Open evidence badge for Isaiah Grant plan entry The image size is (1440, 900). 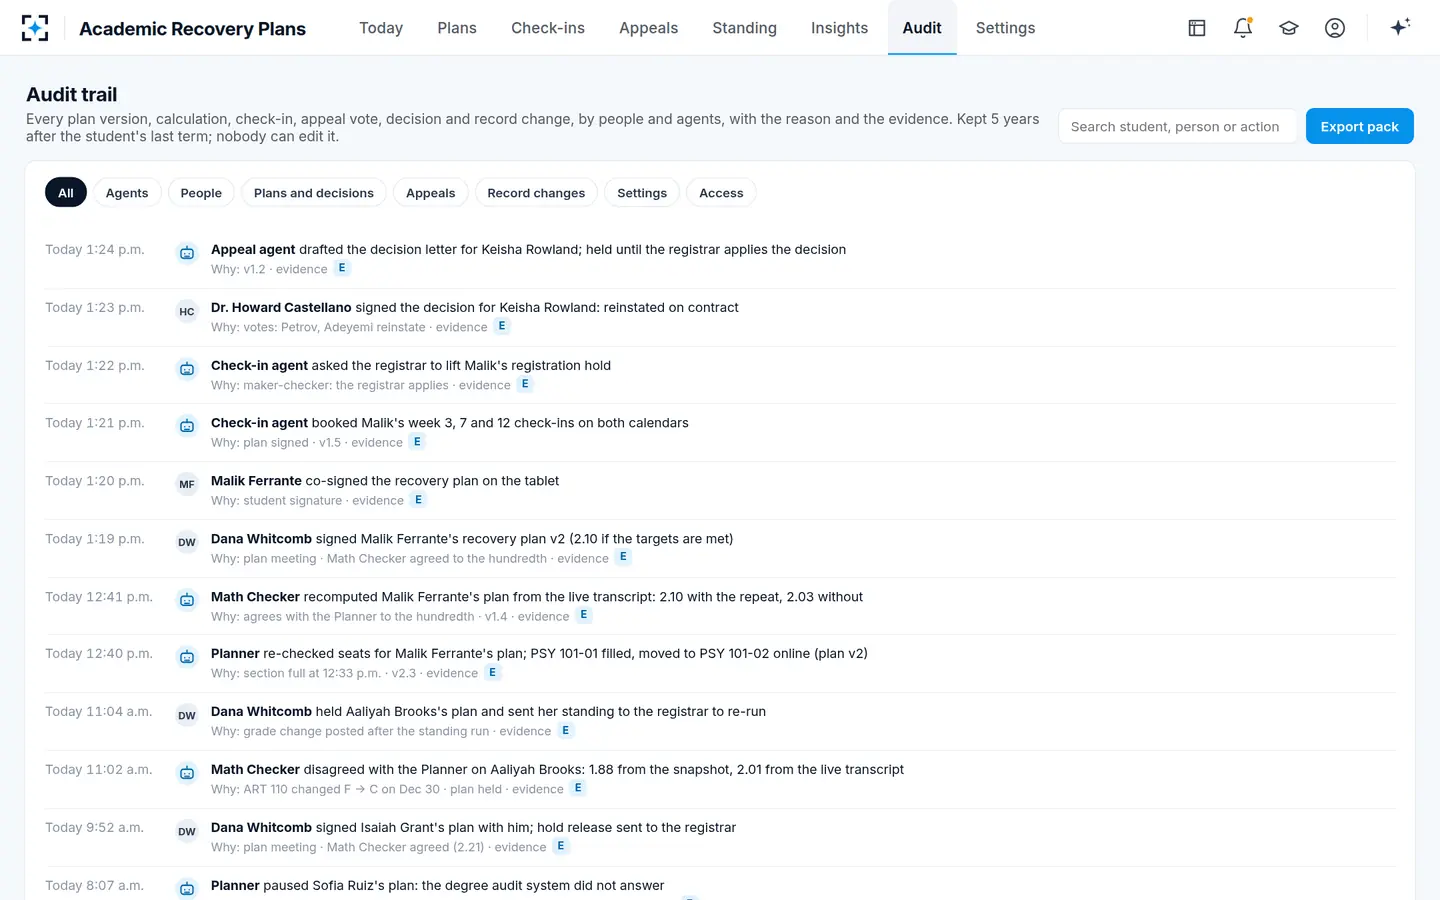[x=561, y=847]
